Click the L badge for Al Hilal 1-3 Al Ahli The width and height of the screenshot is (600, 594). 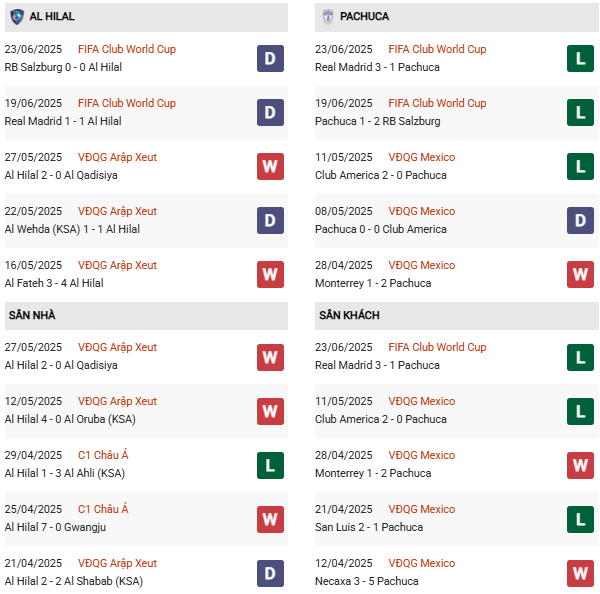coord(270,465)
